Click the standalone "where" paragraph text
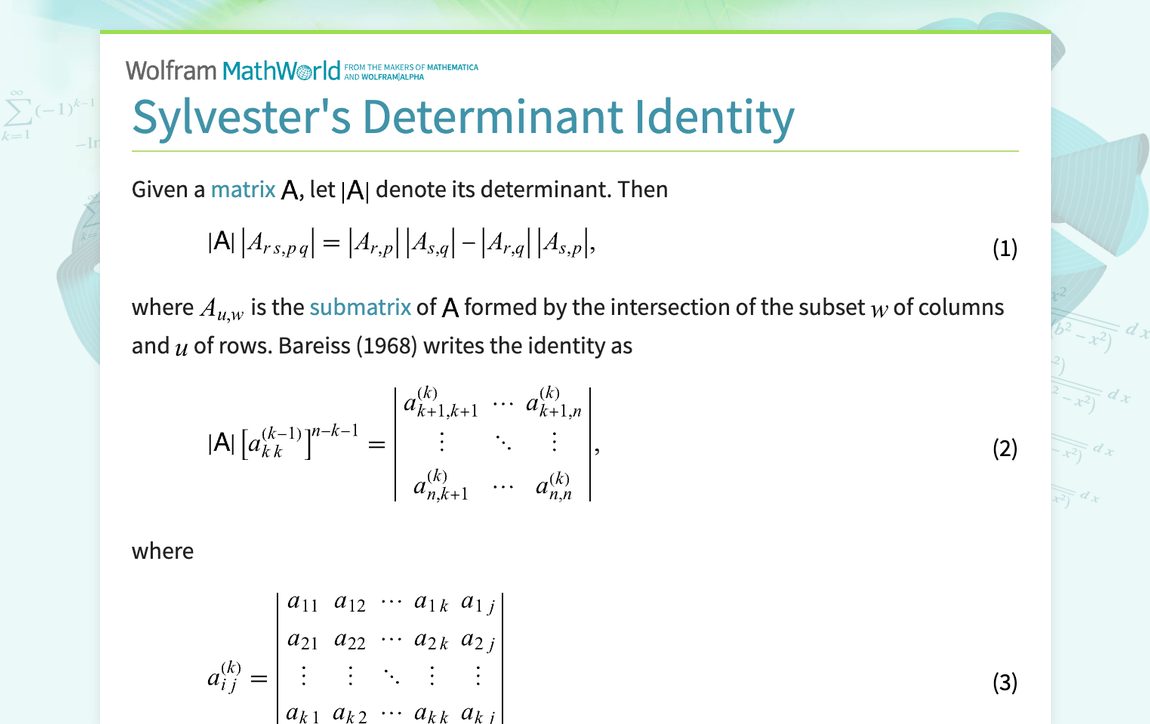 click(x=162, y=551)
